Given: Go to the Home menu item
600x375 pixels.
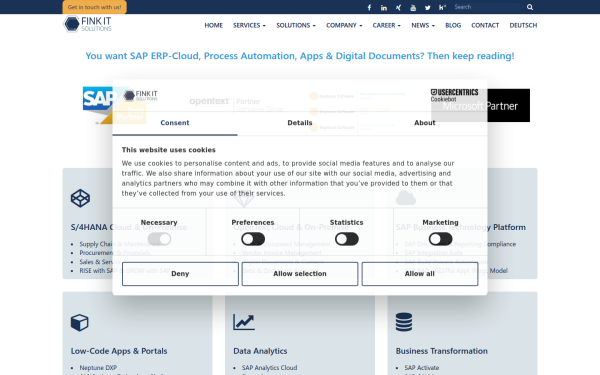Looking at the screenshot, I should [214, 25].
